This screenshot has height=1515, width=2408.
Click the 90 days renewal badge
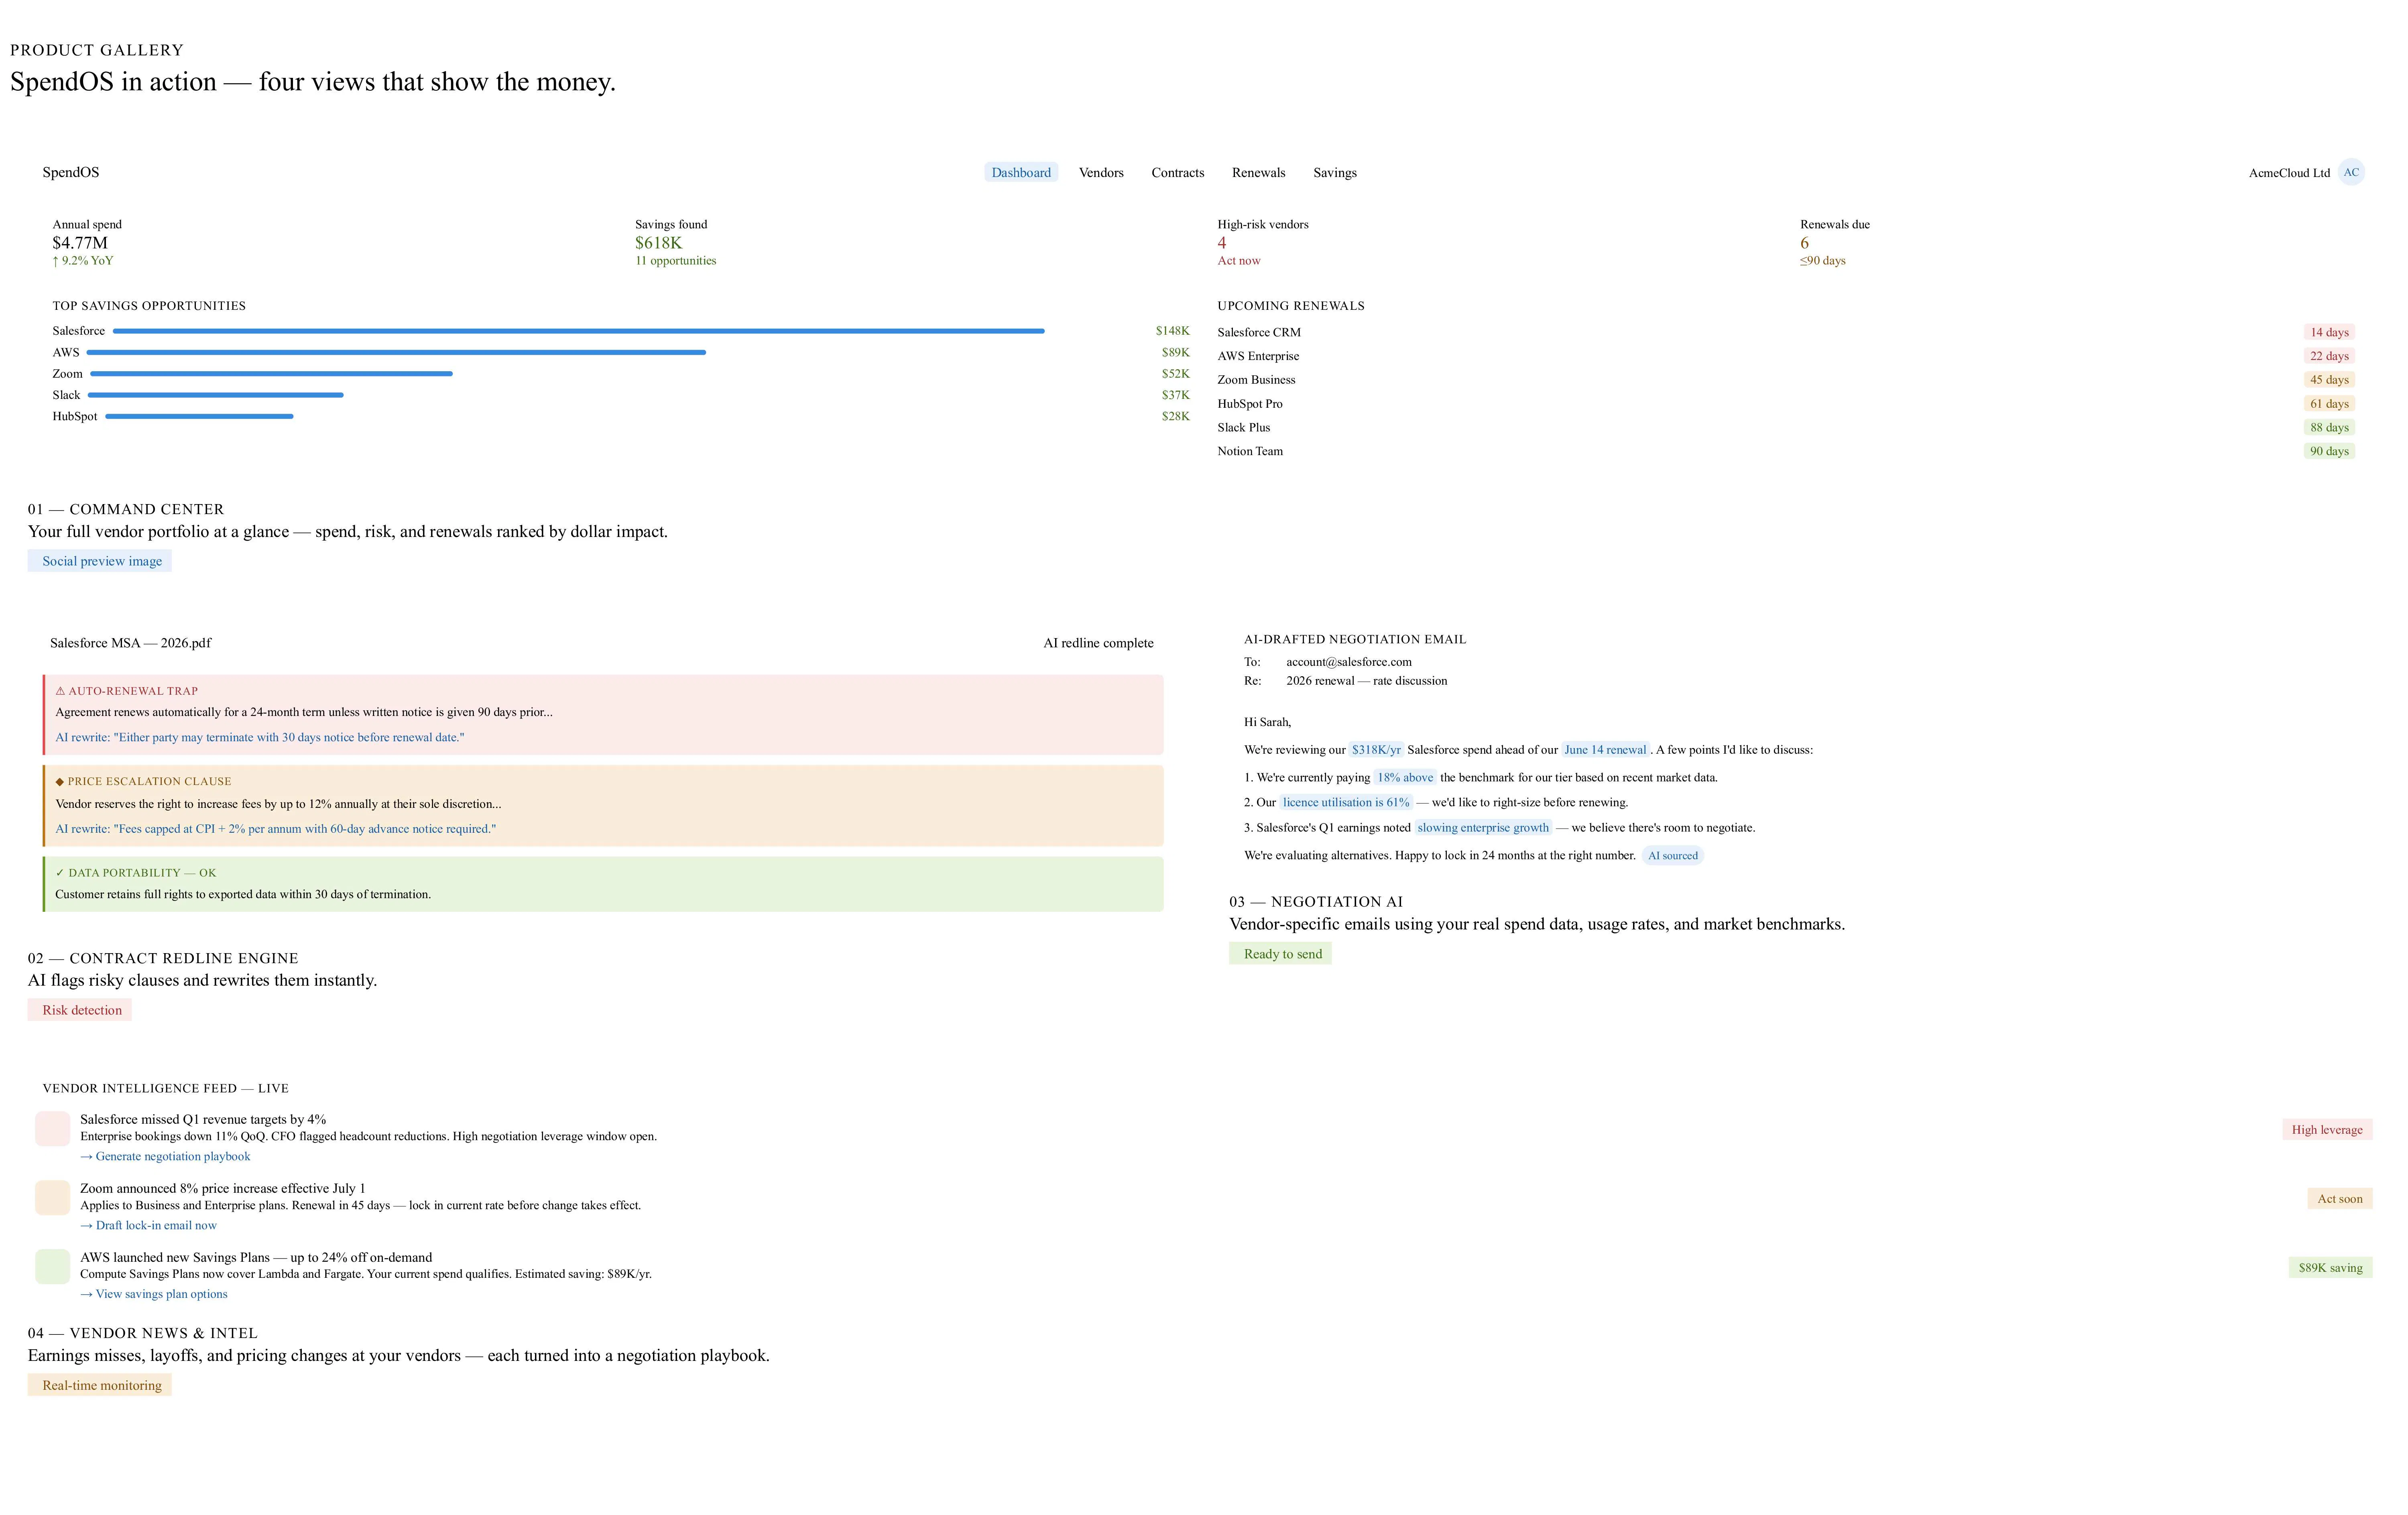click(x=2329, y=451)
